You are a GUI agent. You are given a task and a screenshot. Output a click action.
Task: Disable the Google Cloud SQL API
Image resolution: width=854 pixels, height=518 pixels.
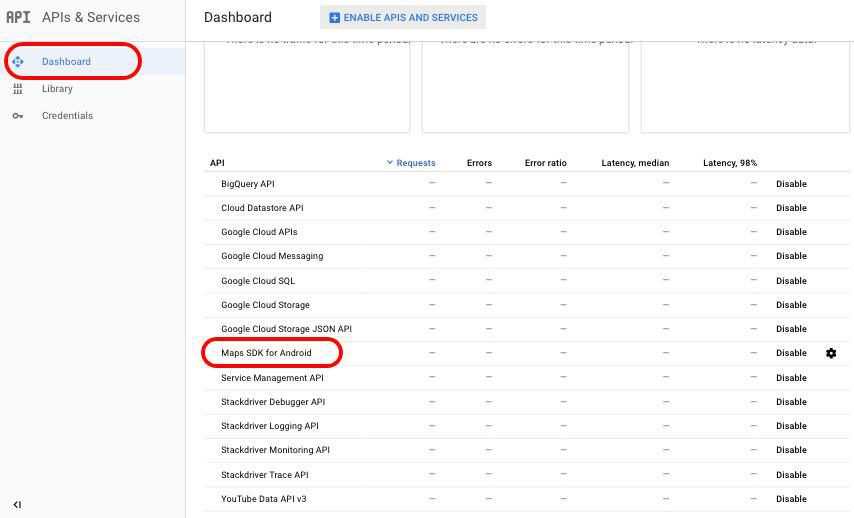[x=791, y=281]
